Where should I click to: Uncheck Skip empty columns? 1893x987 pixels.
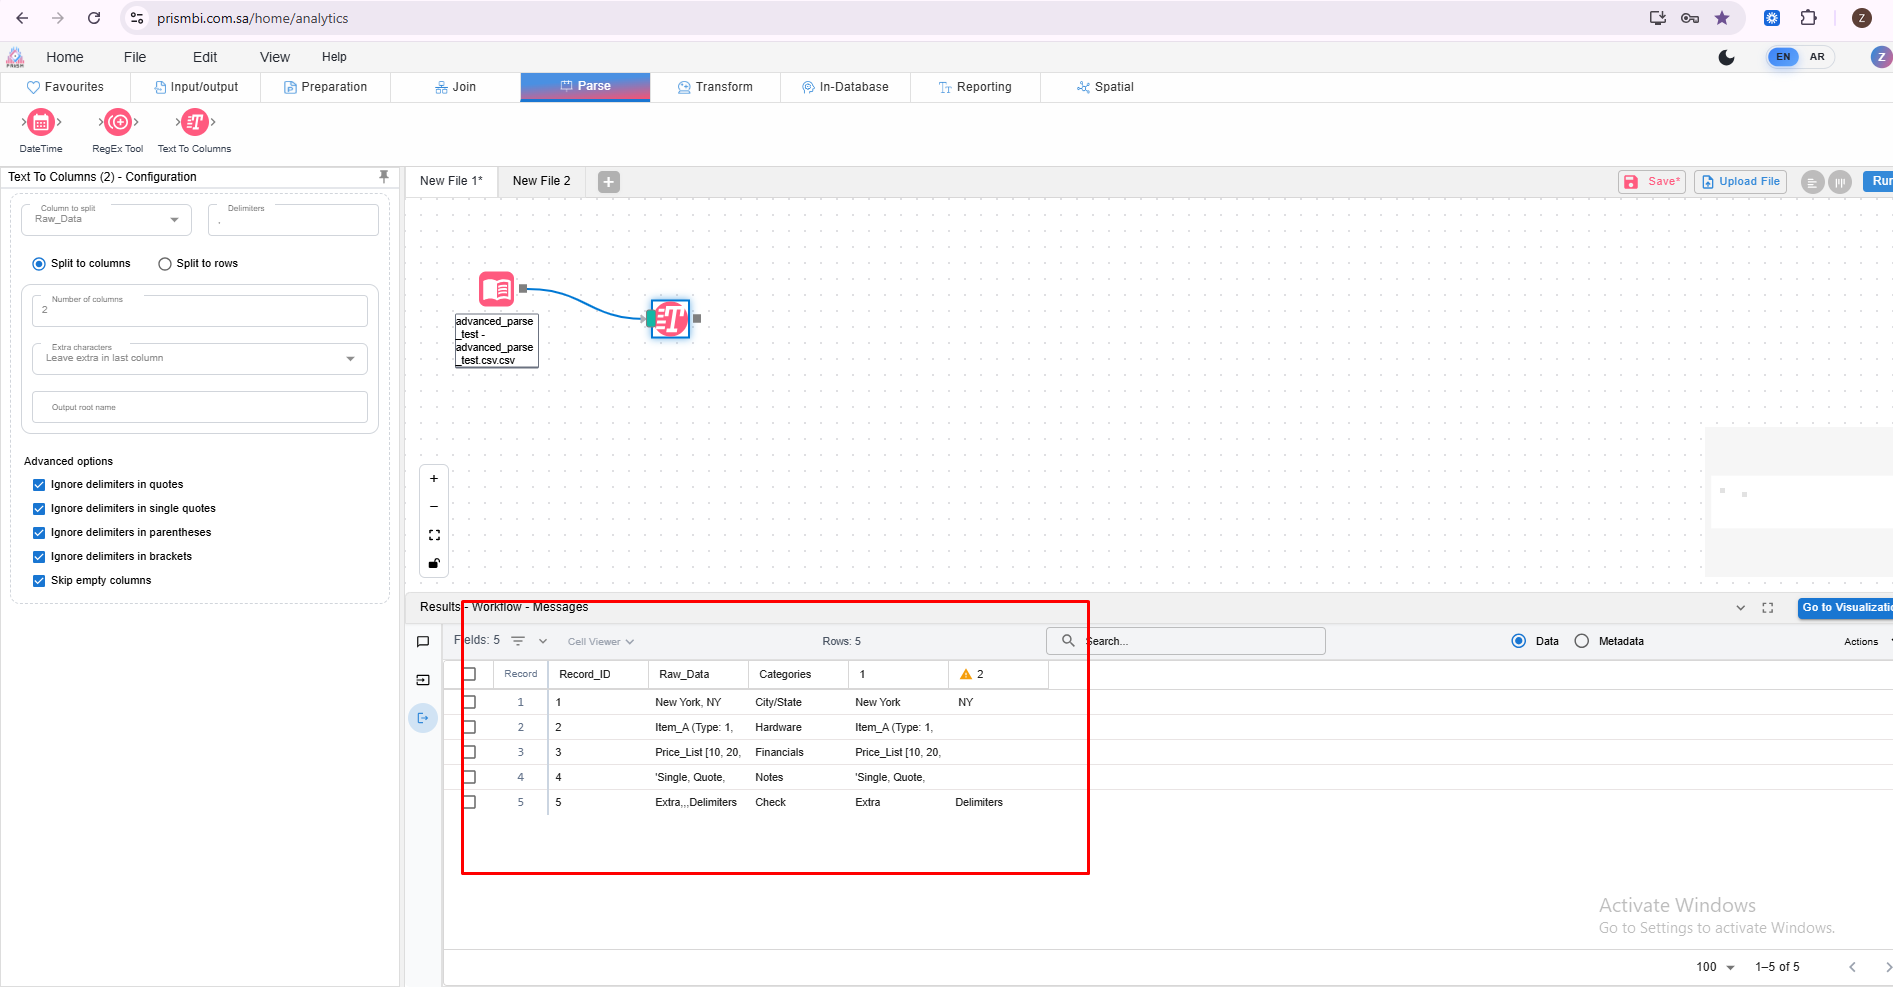pyautogui.click(x=39, y=581)
